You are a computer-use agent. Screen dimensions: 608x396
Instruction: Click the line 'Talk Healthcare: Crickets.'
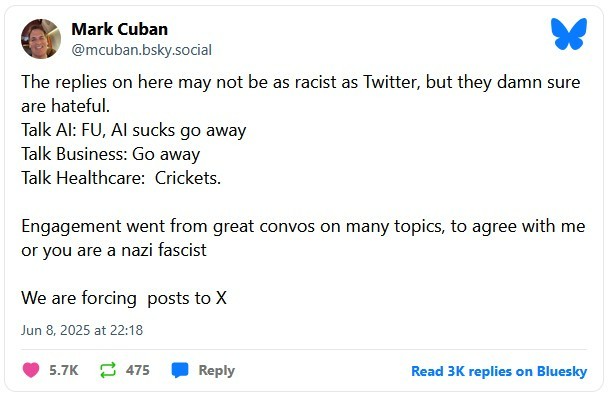point(121,178)
